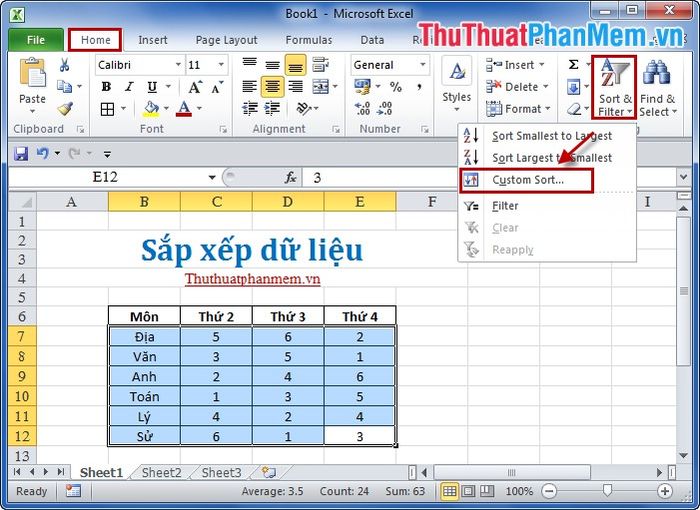This screenshot has width=700, height=510.
Task: Open the Styles gallery
Action: 456,85
